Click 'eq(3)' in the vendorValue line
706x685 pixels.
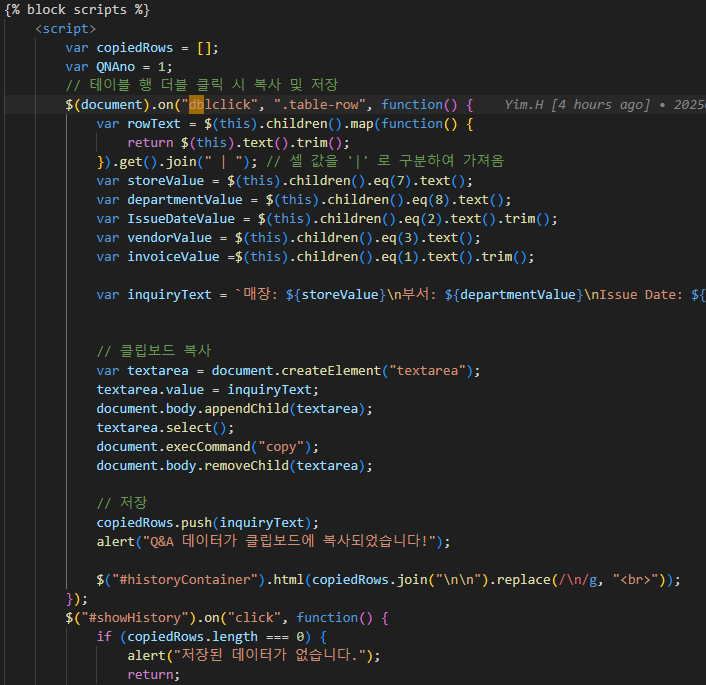point(400,238)
